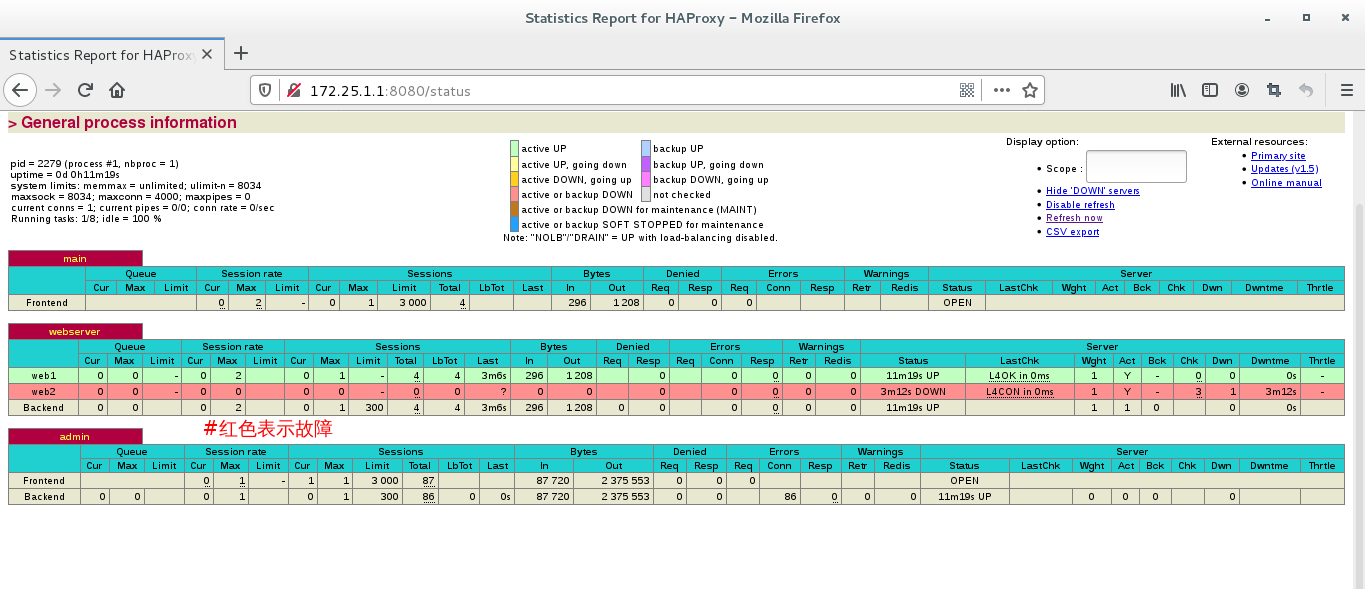Click the Disable refresh link
Viewport: 1365px width, 589px height.
coord(1080,205)
